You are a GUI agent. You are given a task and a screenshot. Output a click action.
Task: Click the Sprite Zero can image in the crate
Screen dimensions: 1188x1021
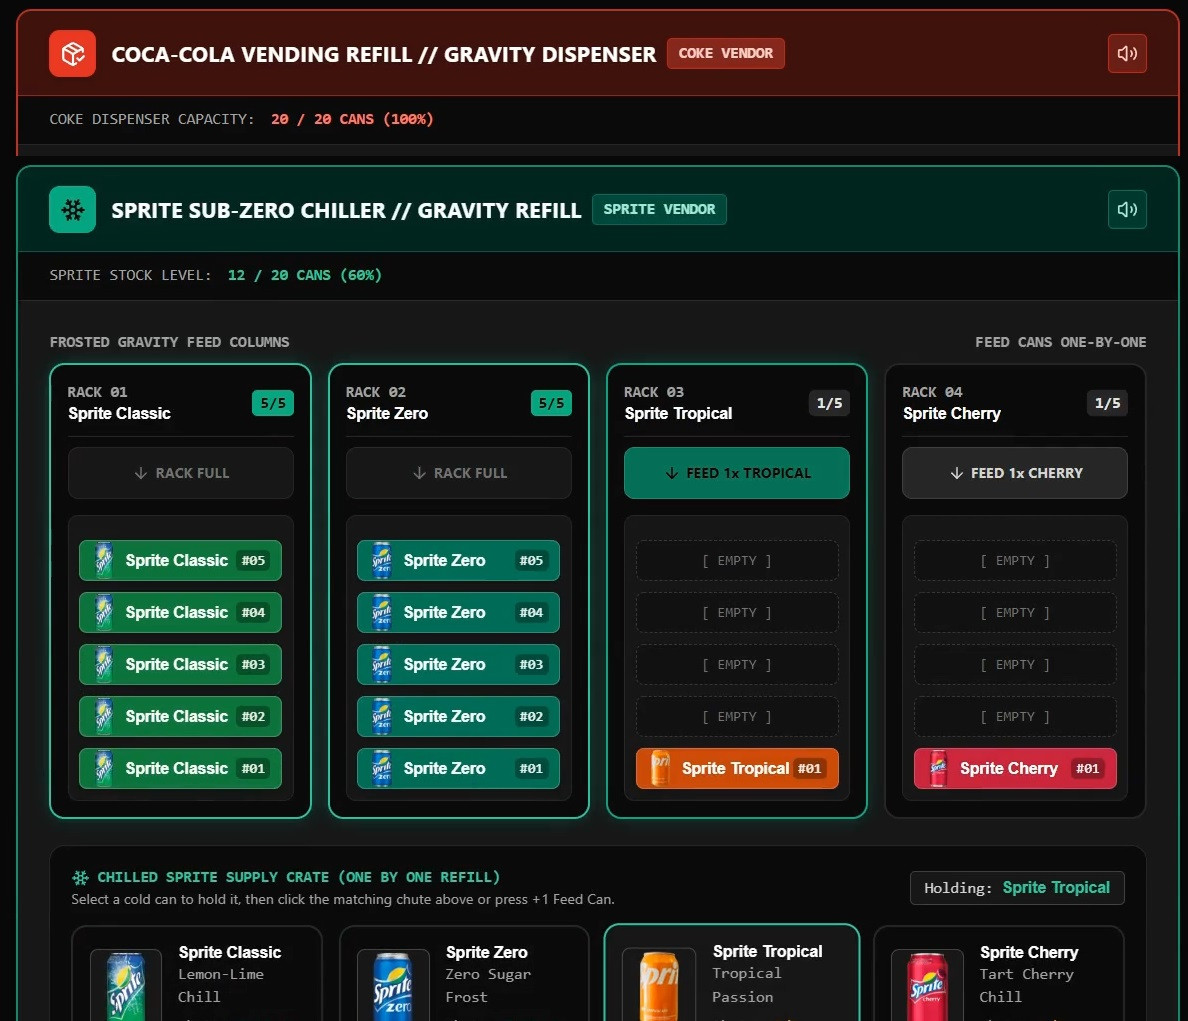[393, 985]
